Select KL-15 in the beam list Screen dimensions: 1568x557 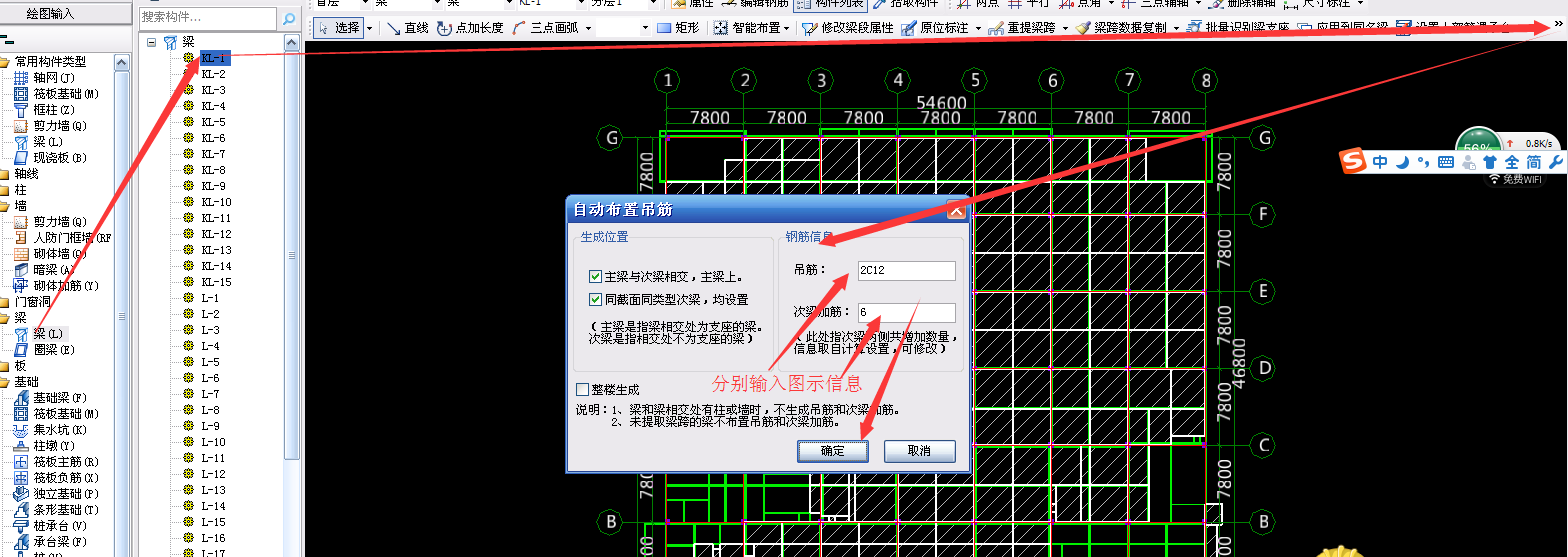[x=216, y=282]
